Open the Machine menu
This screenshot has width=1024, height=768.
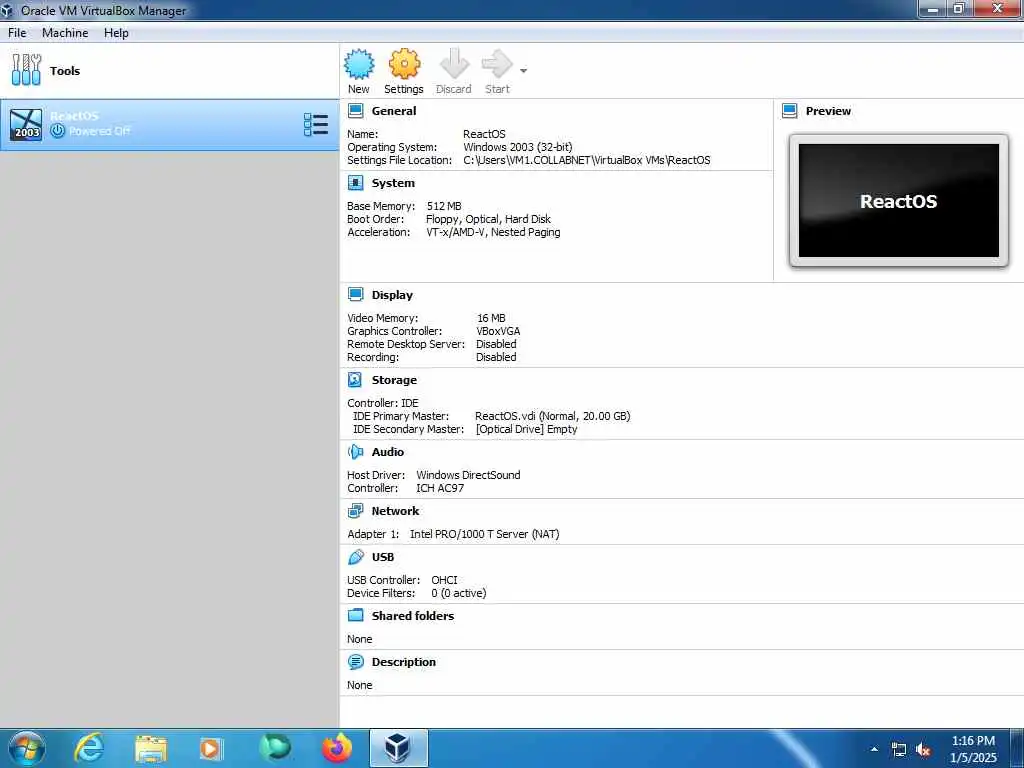point(65,33)
